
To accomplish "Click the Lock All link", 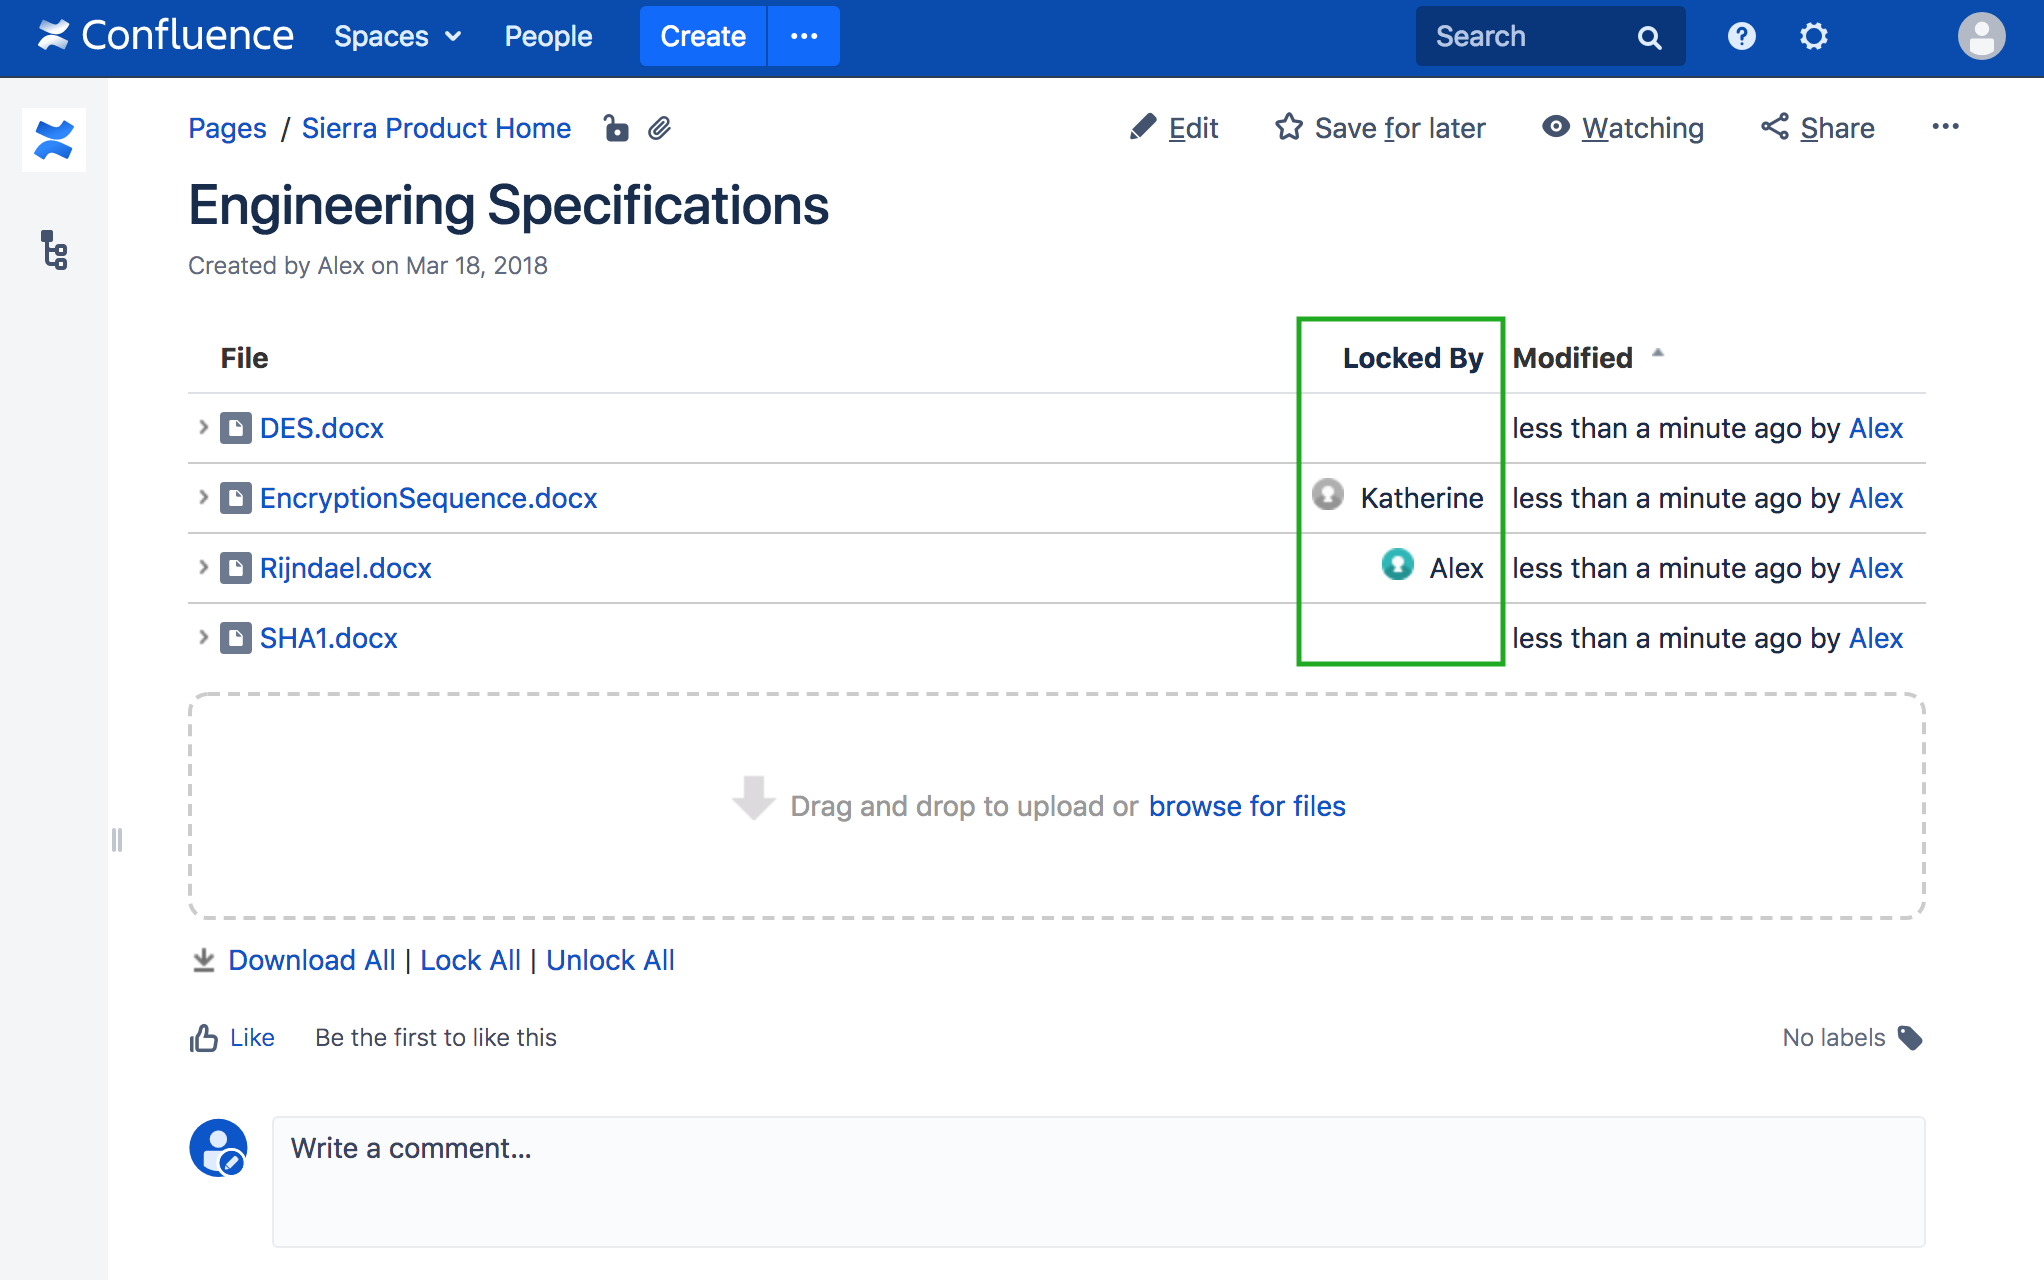I will 470,960.
